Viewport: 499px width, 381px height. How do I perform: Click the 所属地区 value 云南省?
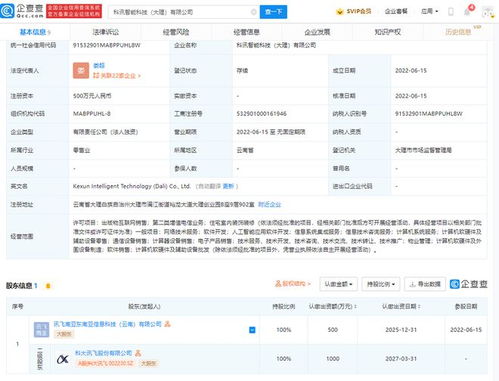[x=245, y=150]
